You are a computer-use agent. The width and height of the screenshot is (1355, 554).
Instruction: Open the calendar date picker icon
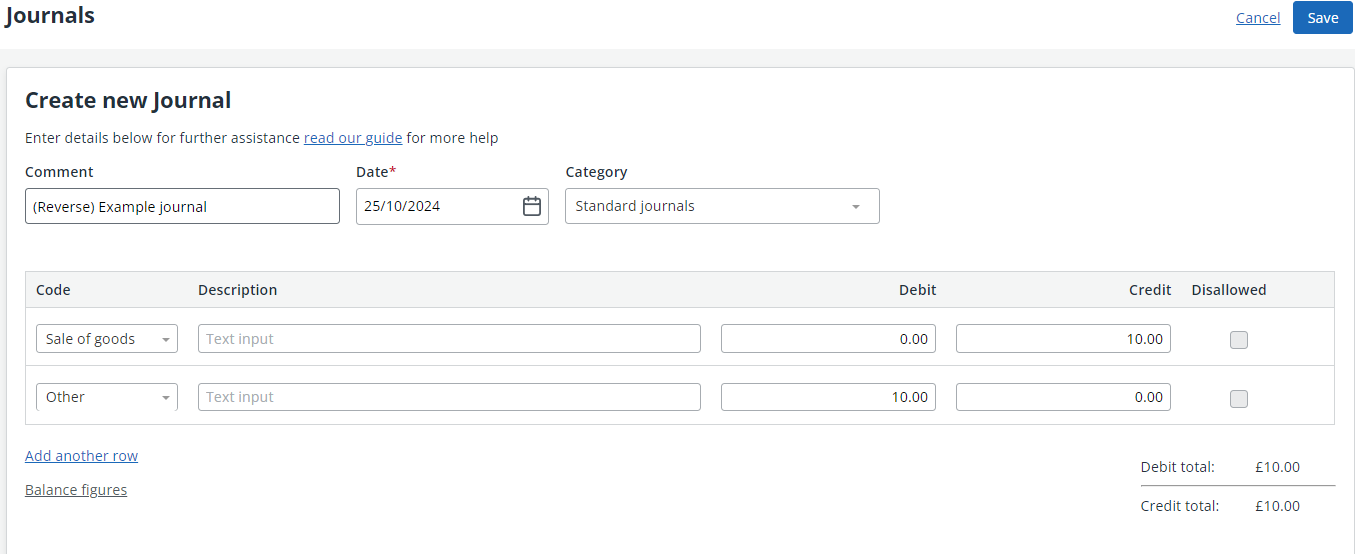[532, 206]
